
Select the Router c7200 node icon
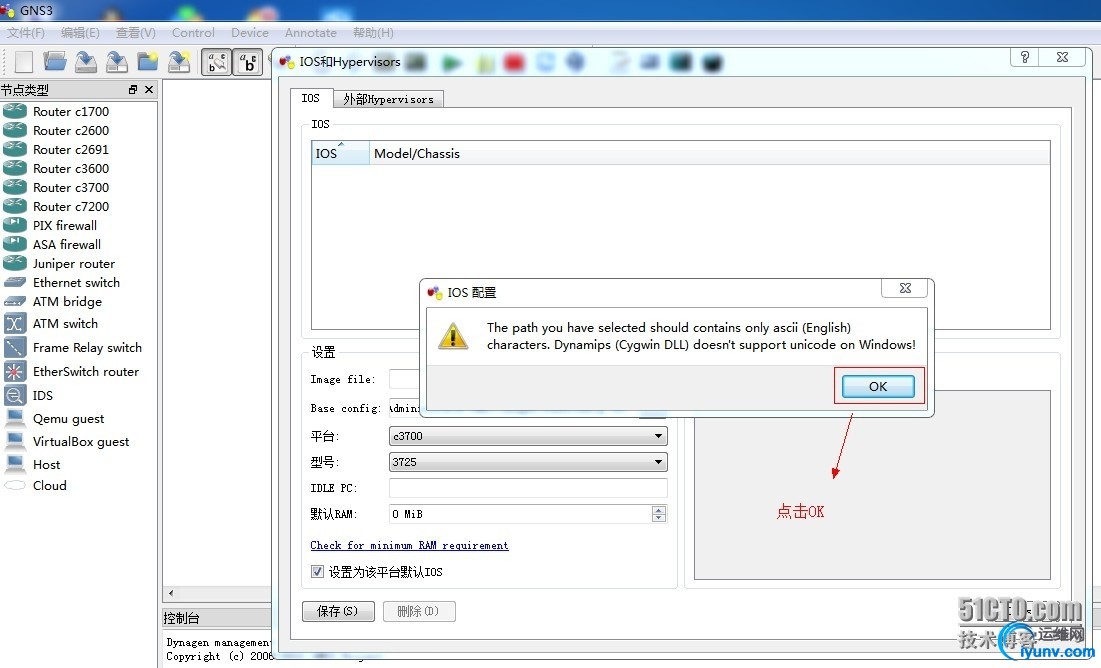(x=15, y=206)
